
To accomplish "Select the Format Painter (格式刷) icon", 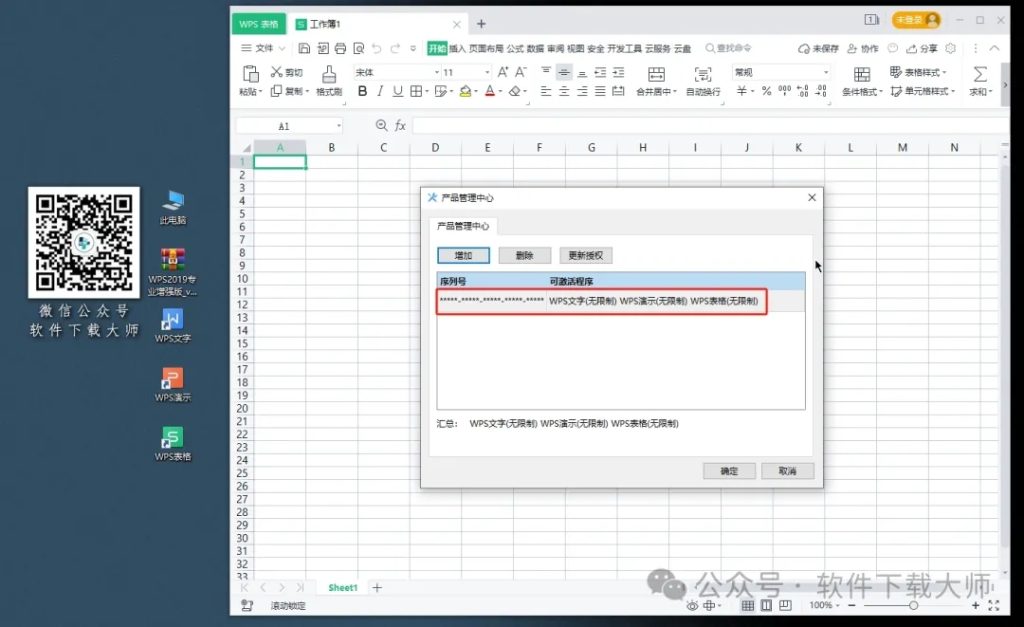I will pyautogui.click(x=327, y=81).
